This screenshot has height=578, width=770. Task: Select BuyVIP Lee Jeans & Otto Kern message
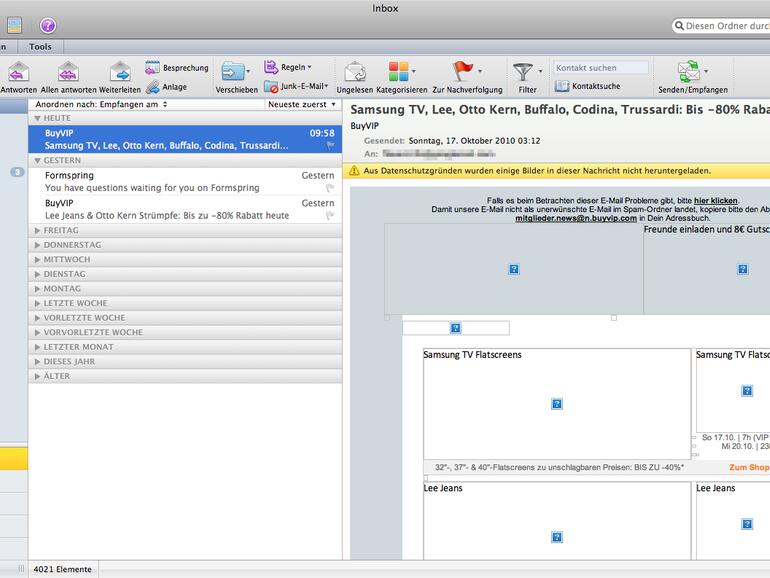185,210
